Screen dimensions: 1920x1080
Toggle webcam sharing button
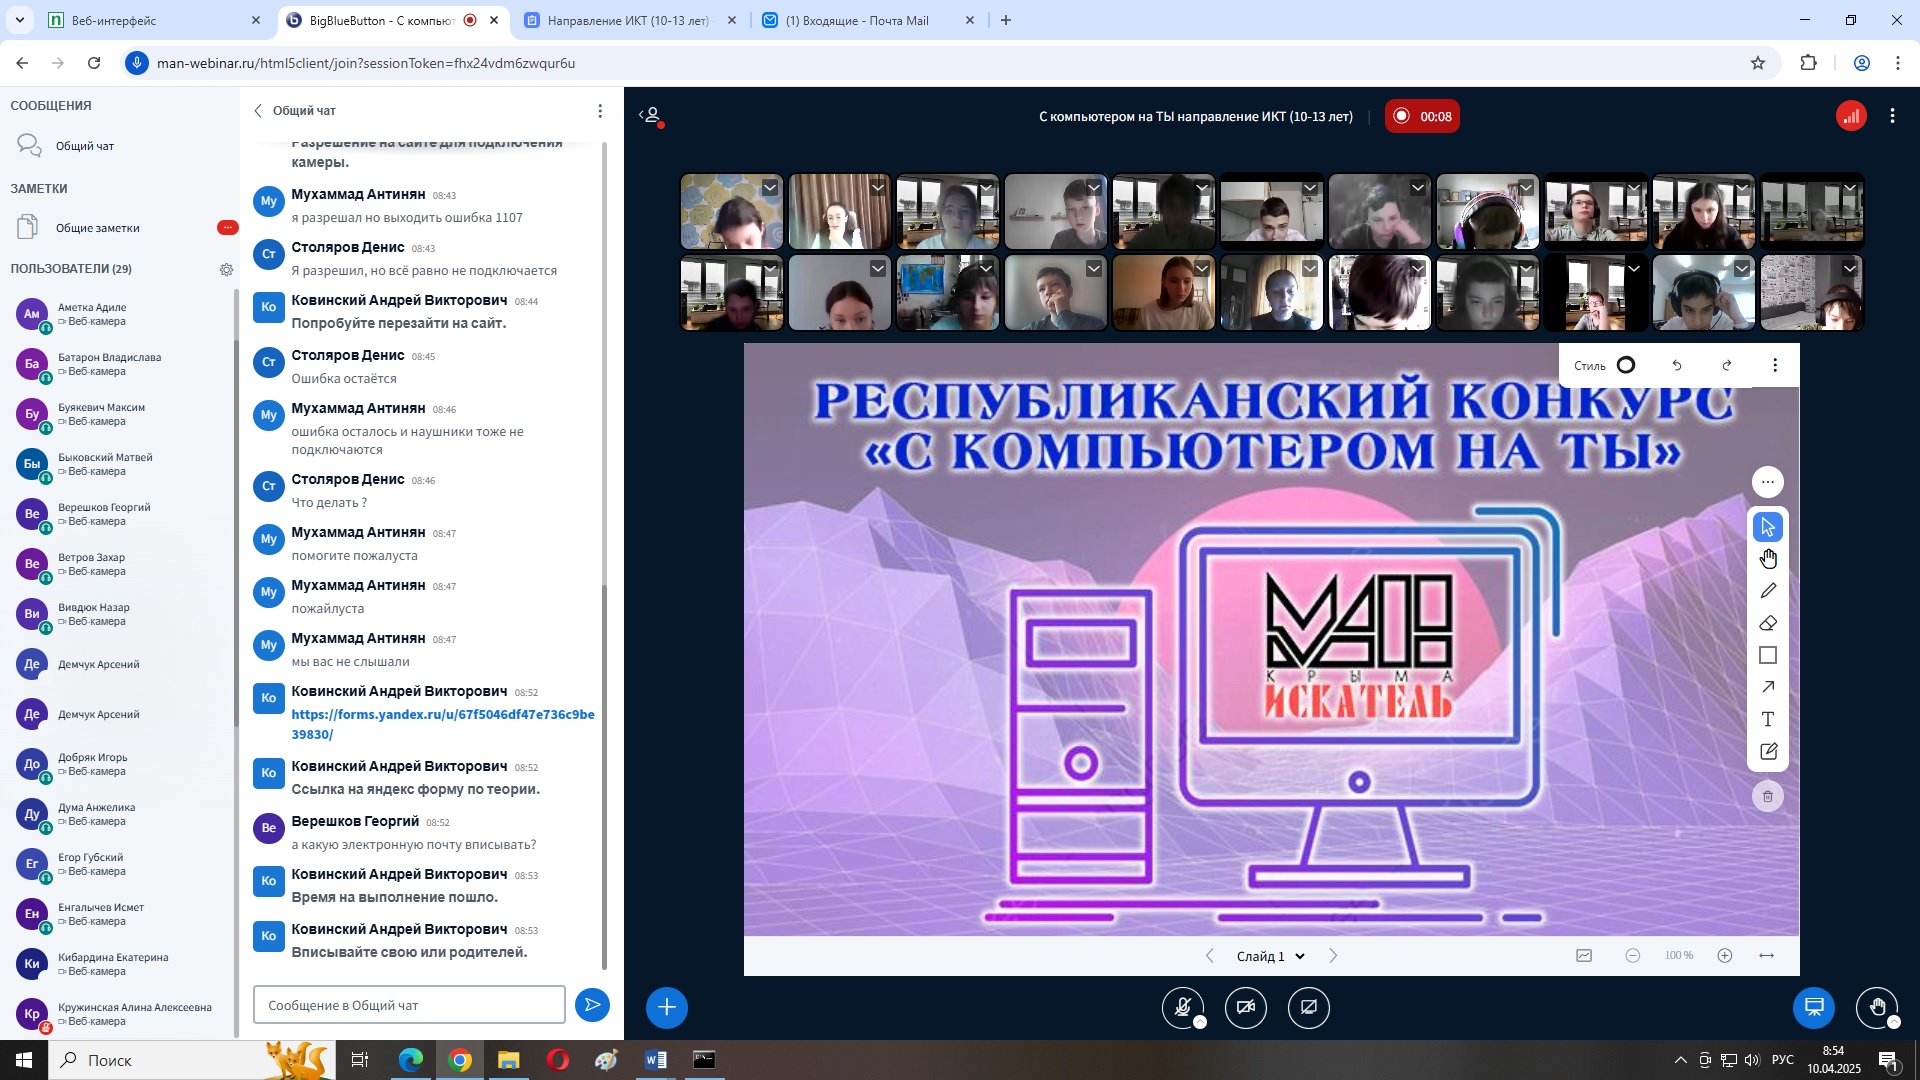tap(1246, 1007)
